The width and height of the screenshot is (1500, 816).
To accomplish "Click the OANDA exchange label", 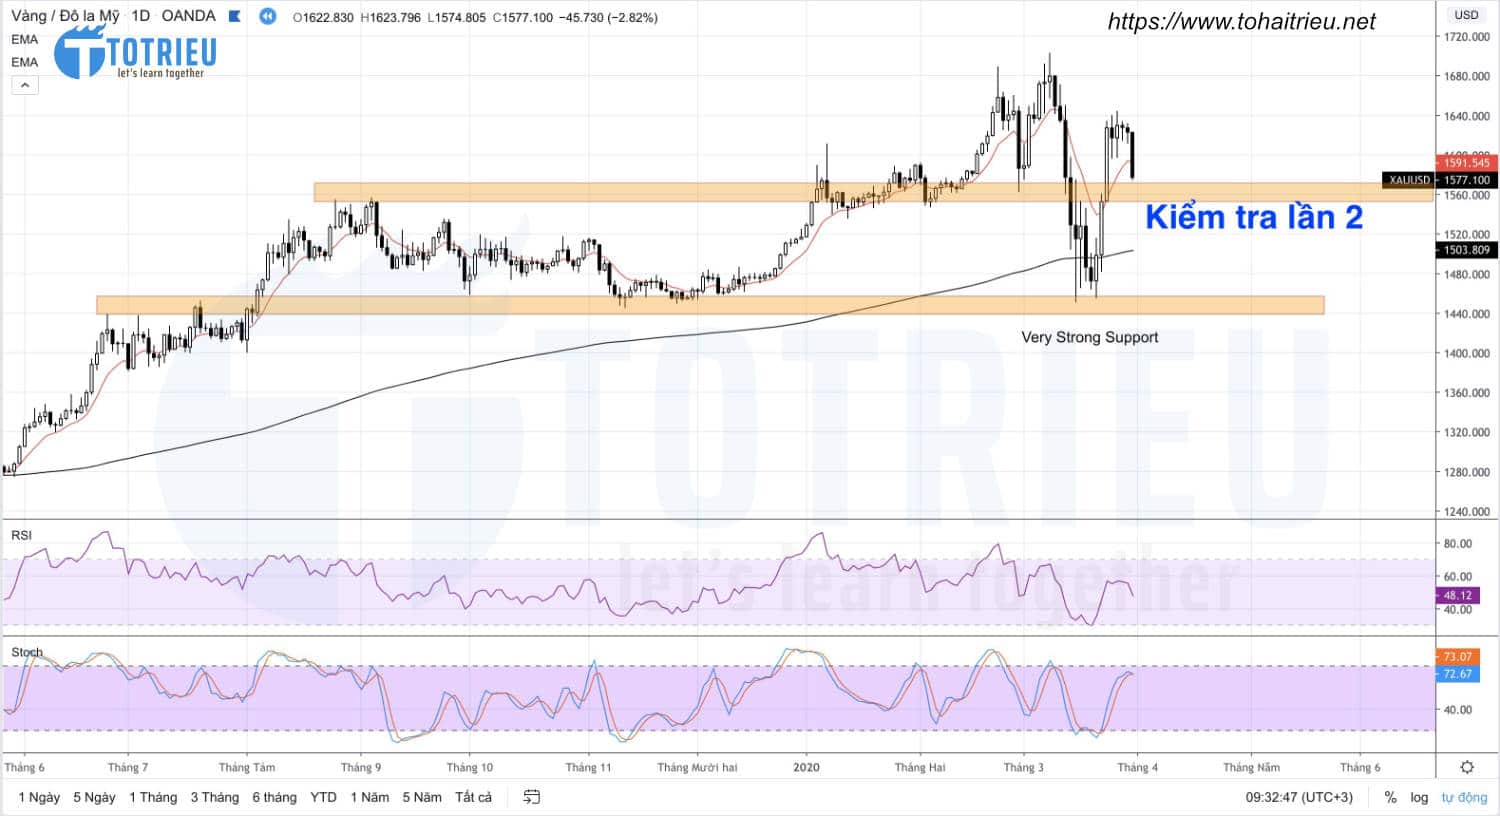I will (x=189, y=16).
